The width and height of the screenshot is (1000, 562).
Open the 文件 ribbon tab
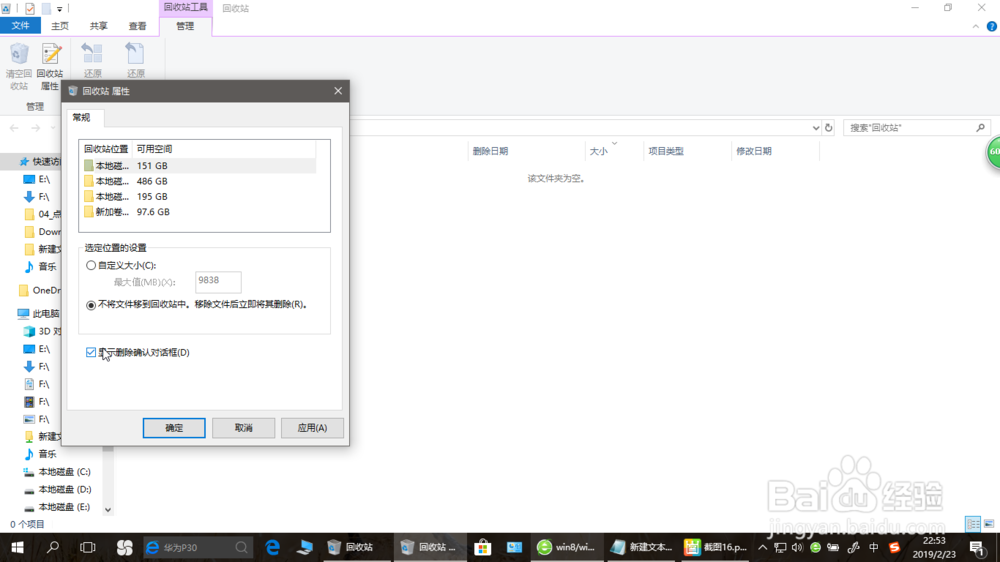[20, 26]
